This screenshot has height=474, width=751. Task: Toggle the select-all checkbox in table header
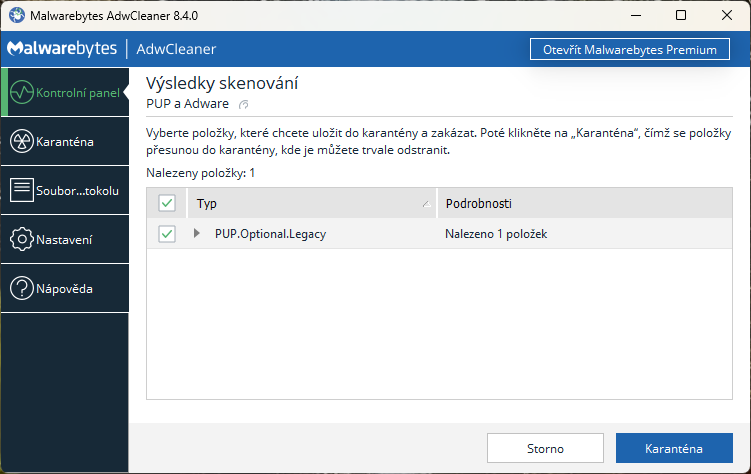pyautogui.click(x=167, y=204)
